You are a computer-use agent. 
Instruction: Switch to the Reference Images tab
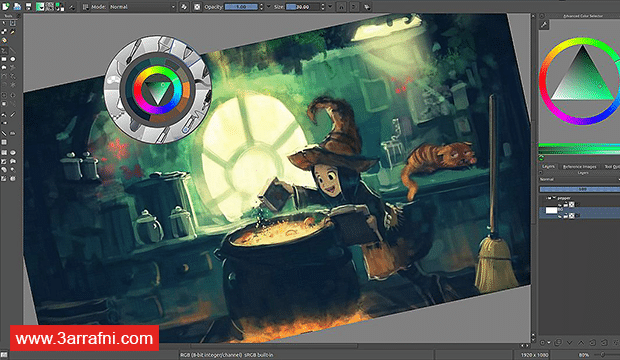[x=580, y=167]
